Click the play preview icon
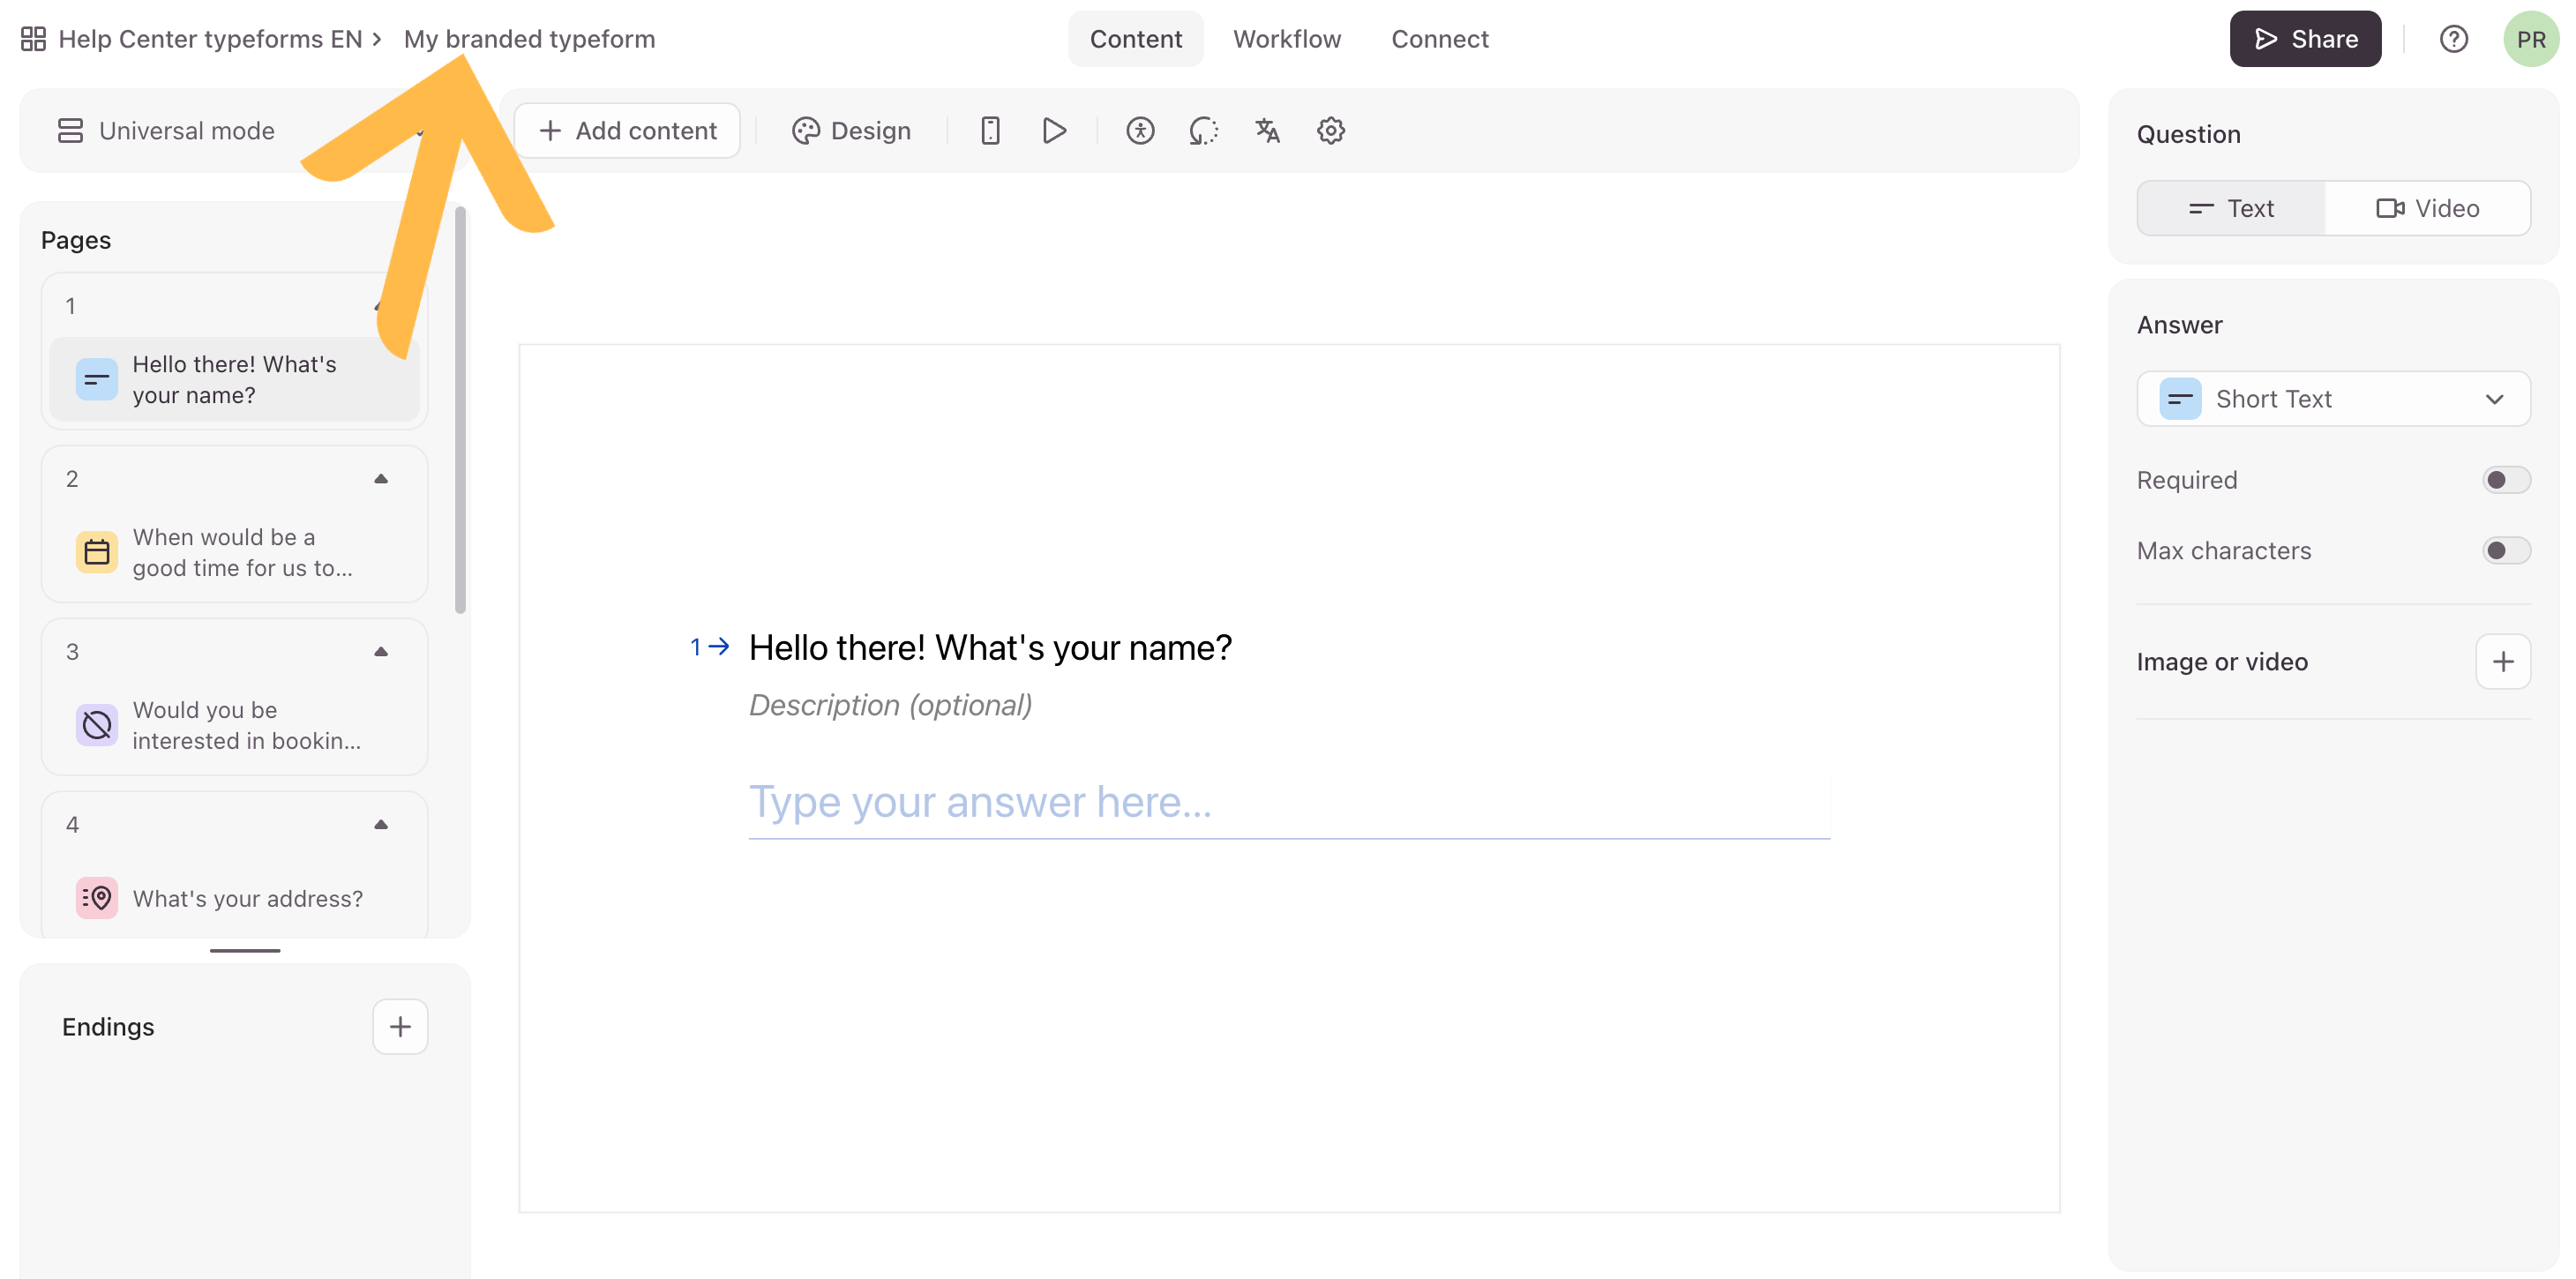Image resolution: width=2576 pixels, height=1279 pixels. coord(1054,131)
